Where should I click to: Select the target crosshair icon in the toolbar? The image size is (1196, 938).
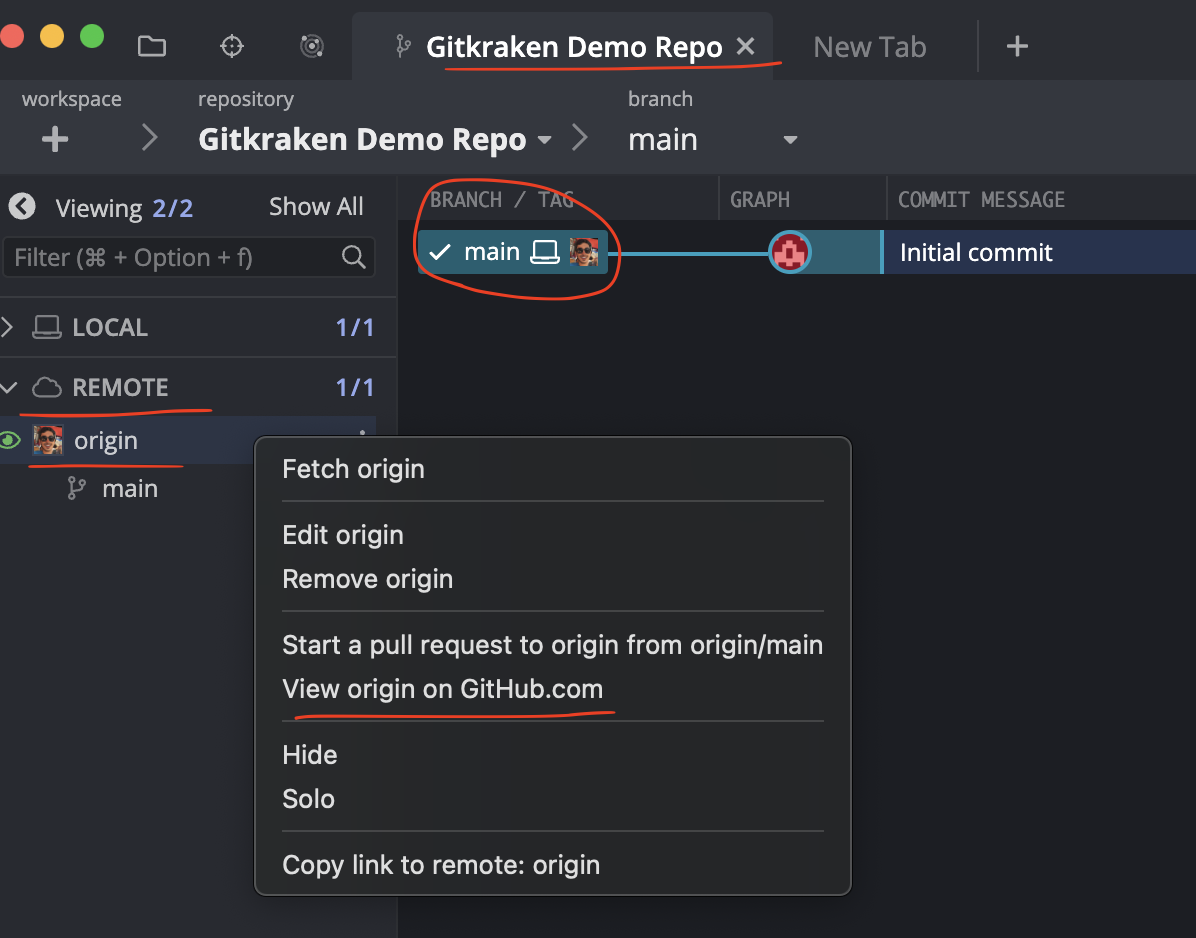click(231, 45)
